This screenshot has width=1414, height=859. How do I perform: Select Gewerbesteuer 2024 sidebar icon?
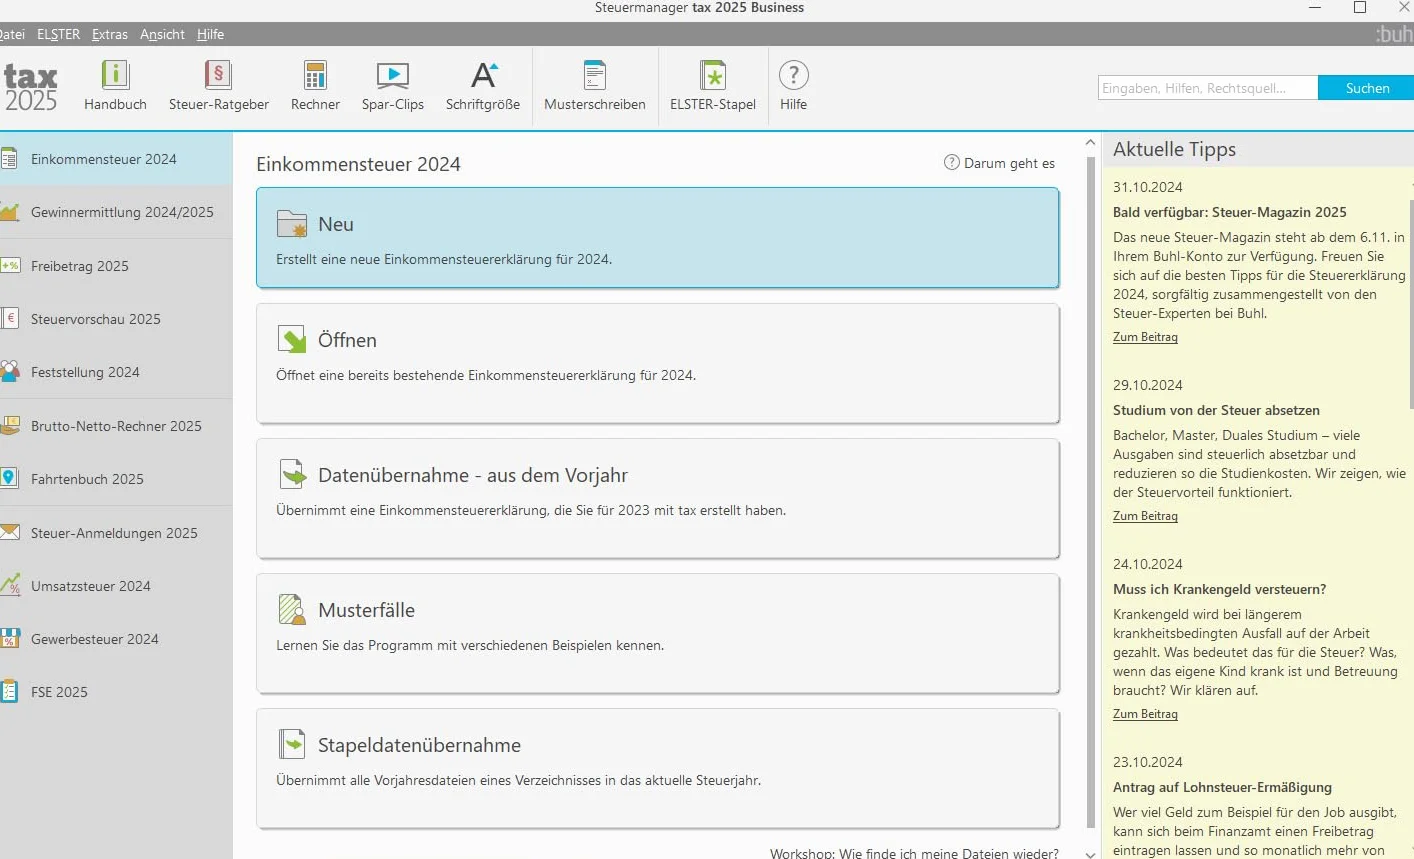(x=9, y=638)
